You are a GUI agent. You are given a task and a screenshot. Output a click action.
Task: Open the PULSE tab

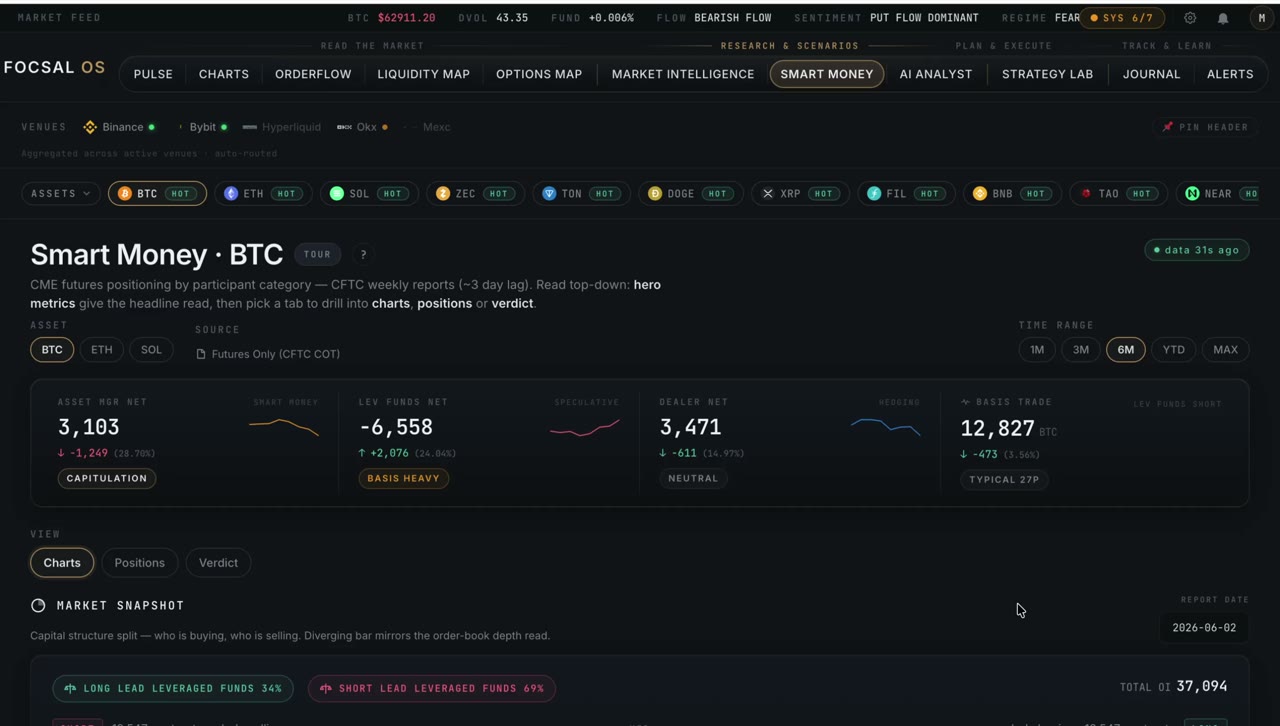(x=153, y=74)
